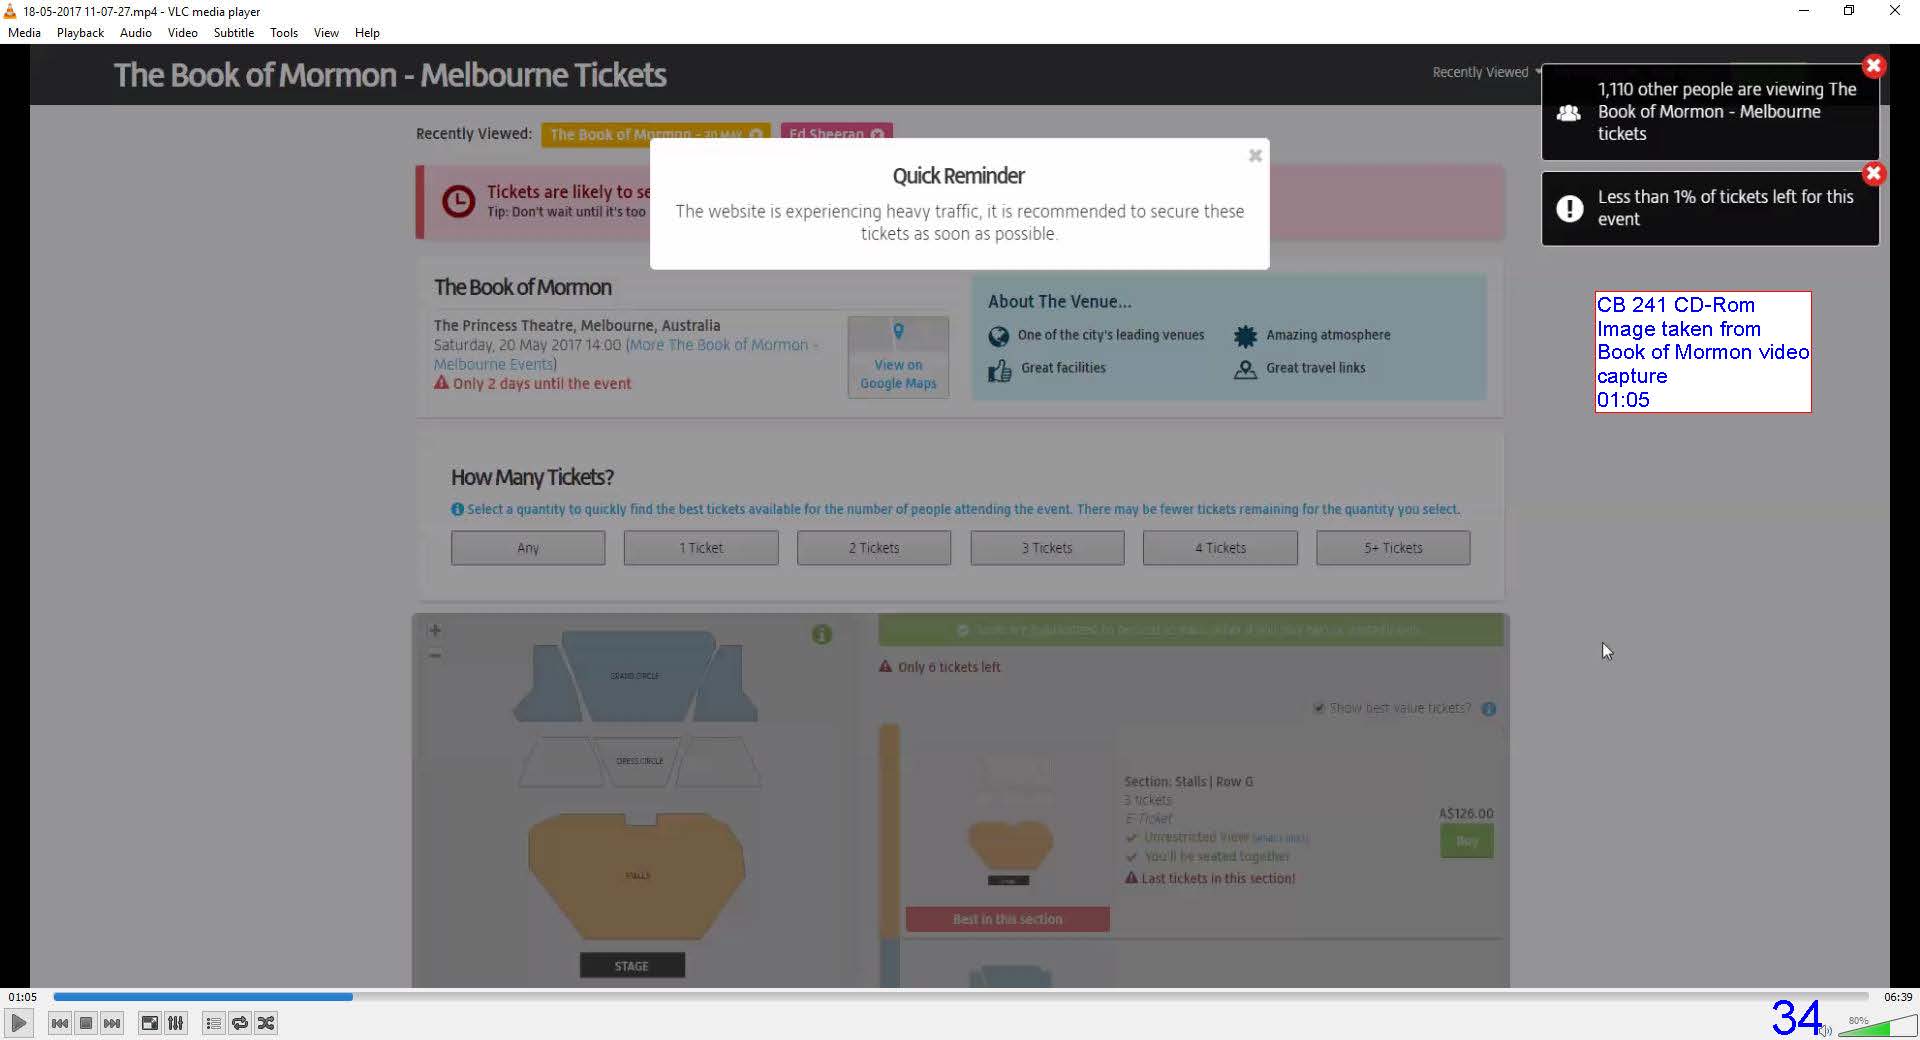The height and width of the screenshot is (1040, 1920).
Task: Open the Media menu
Action: (x=24, y=33)
